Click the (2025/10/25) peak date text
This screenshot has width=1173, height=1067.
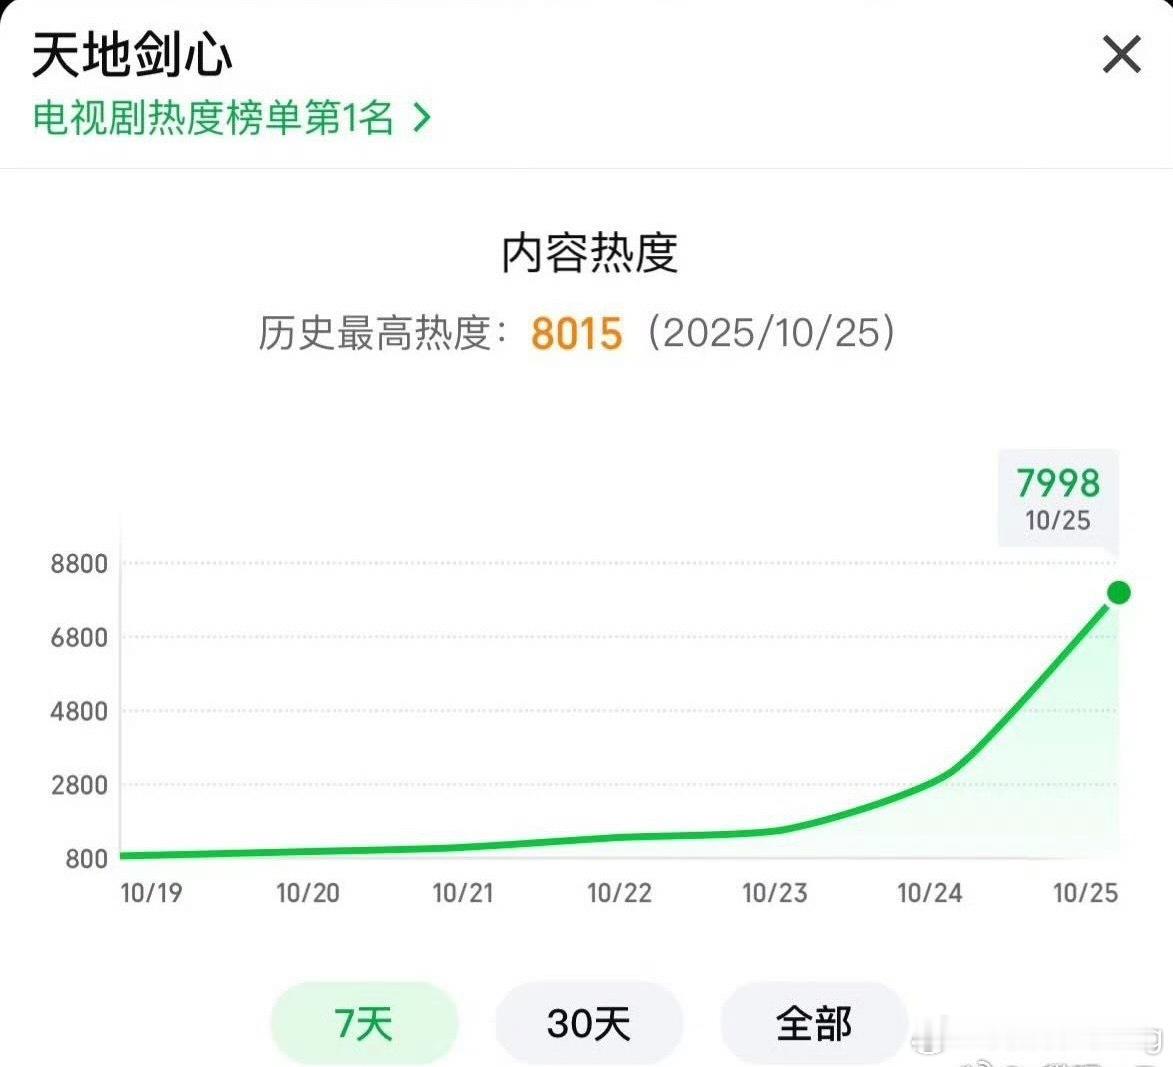pyautogui.click(x=771, y=332)
